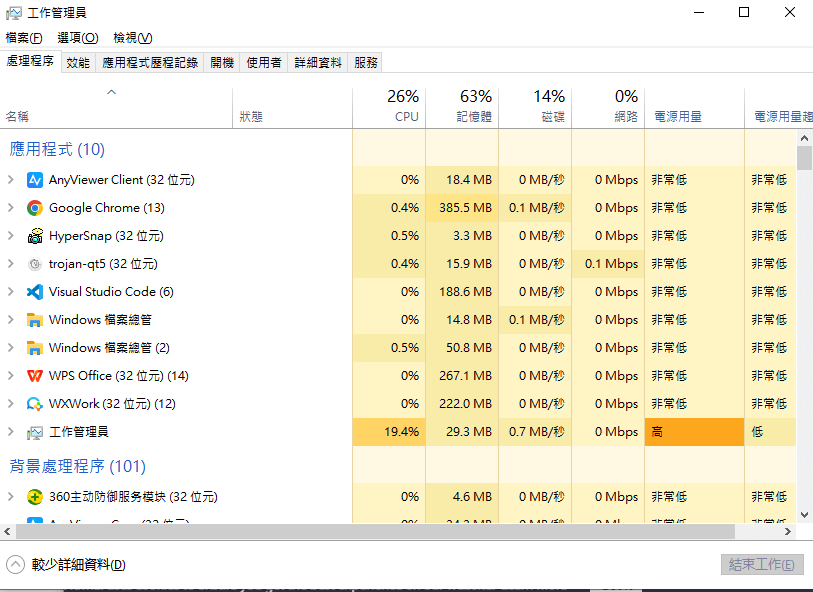Click the horizontal scrollbar at the bottom
The width and height of the screenshot is (813, 592).
point(400,531)
